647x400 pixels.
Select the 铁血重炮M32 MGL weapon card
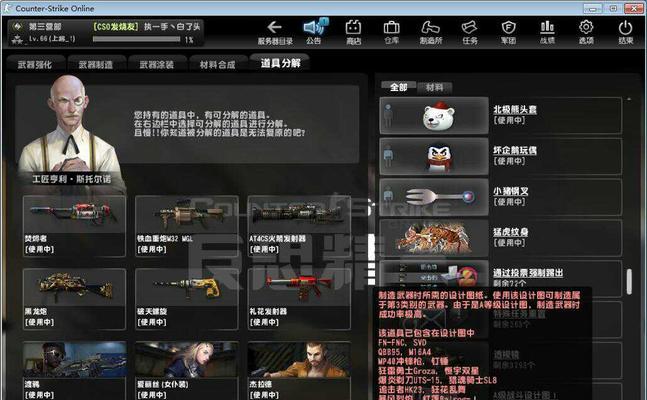pos(187,226)
